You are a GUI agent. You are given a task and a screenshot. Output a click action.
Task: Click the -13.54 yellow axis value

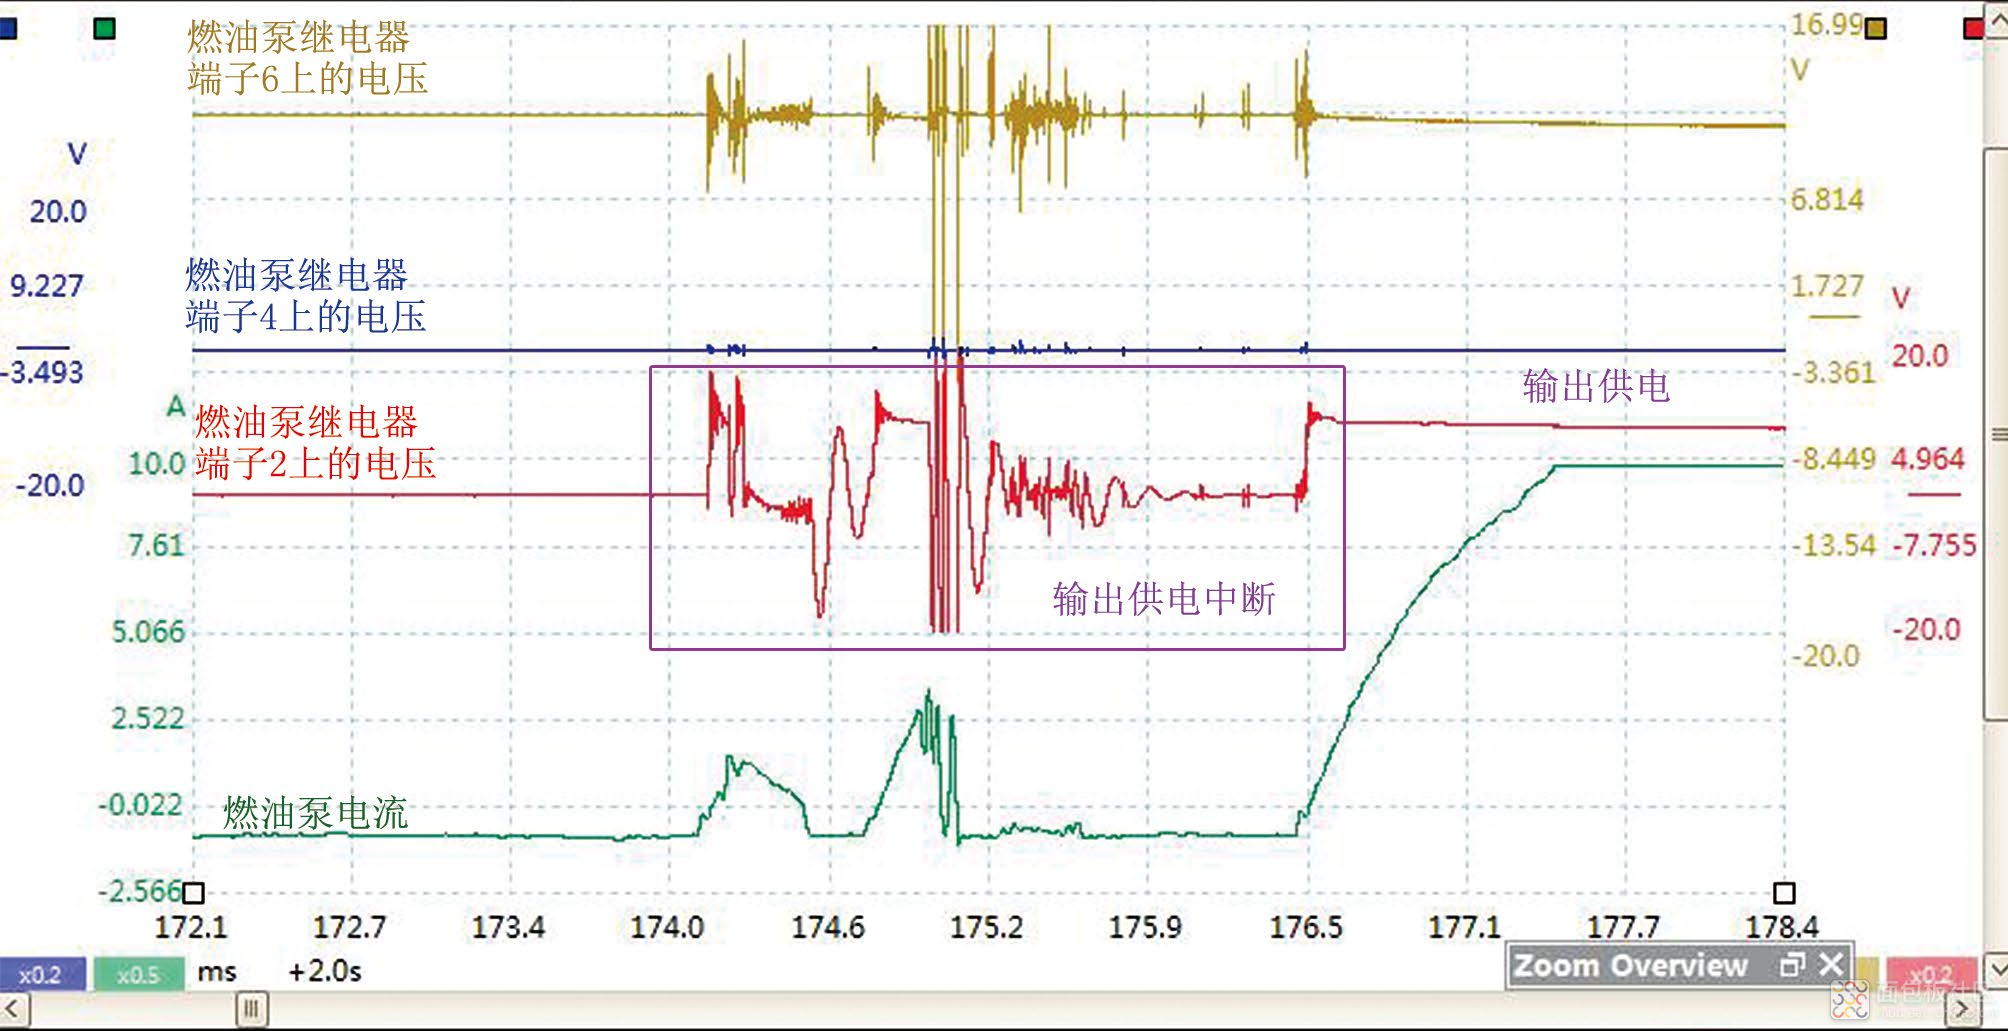coord(1834,546)
